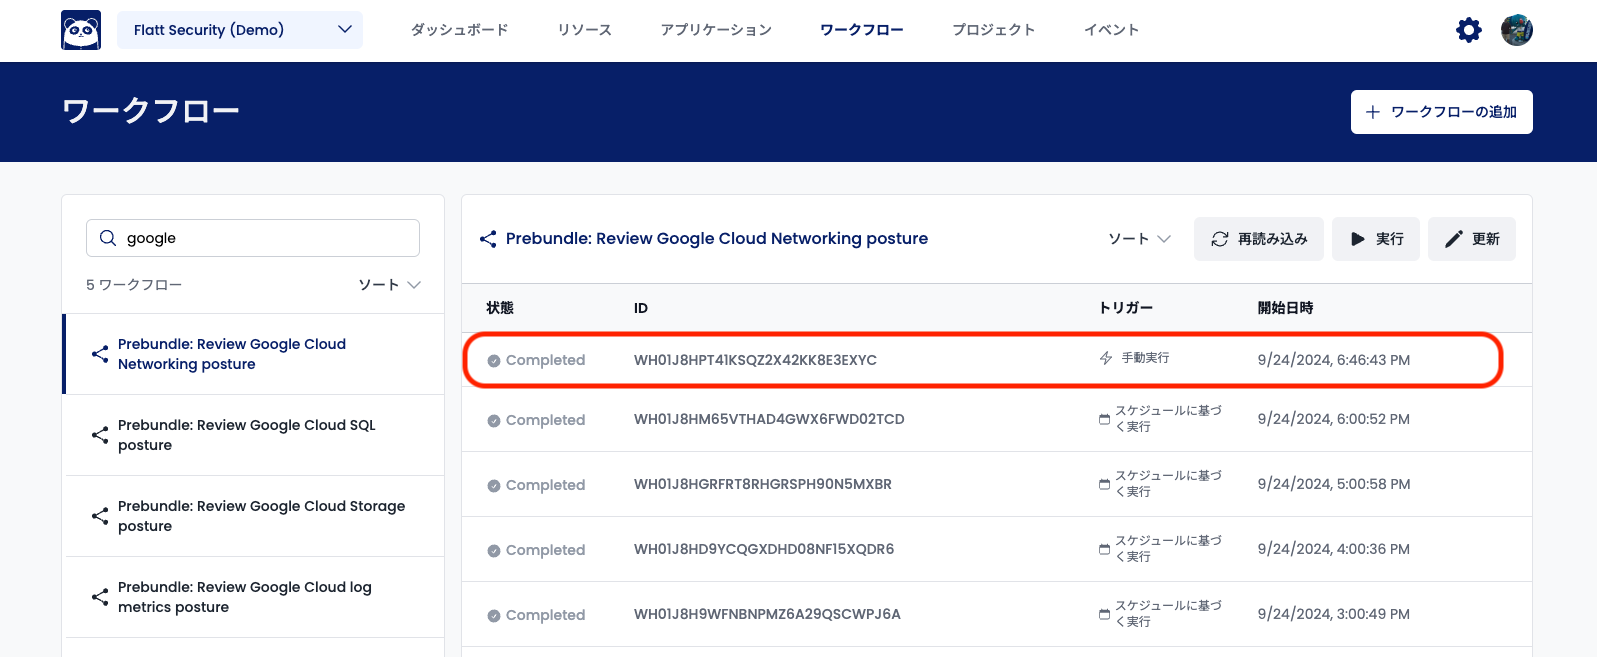Image resolution: width=1597 pixels, height=657 pixels.
Task: Click calendar icon in 3:00:49 PM row
Action: [x=1105, y=614]
